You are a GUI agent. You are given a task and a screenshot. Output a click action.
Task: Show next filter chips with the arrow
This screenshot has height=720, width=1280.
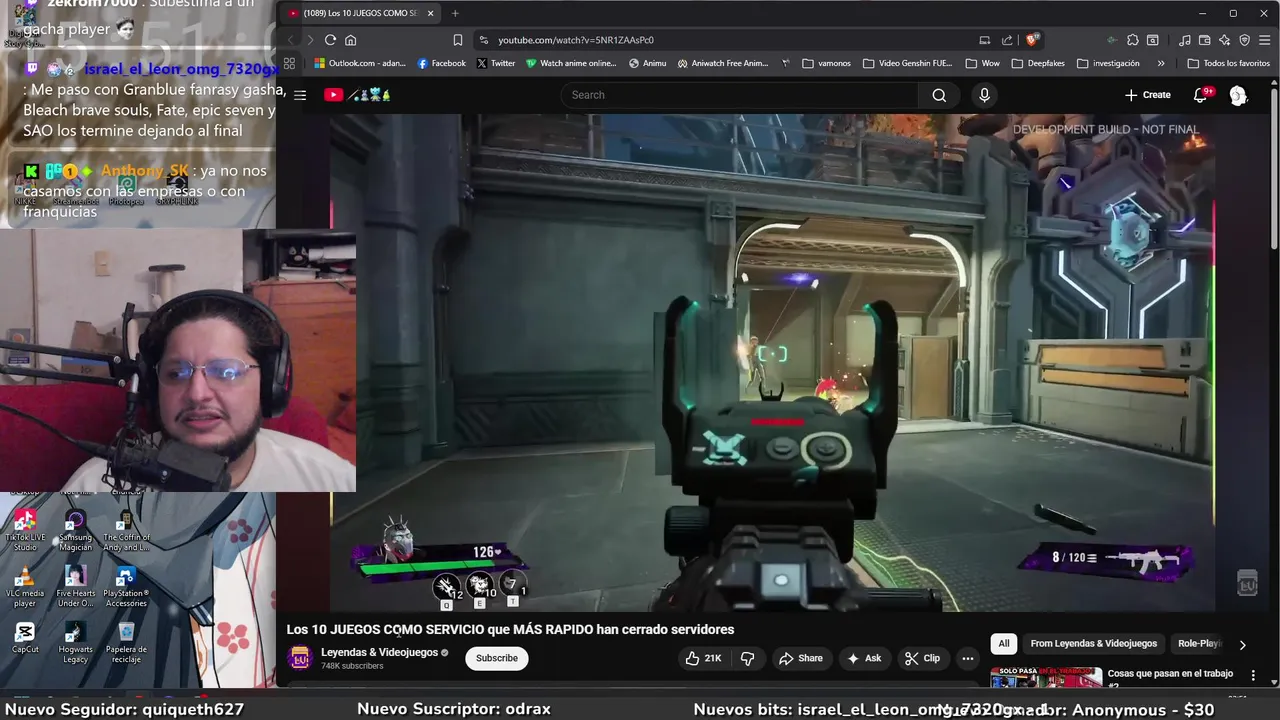click(x=1242, y=644)
